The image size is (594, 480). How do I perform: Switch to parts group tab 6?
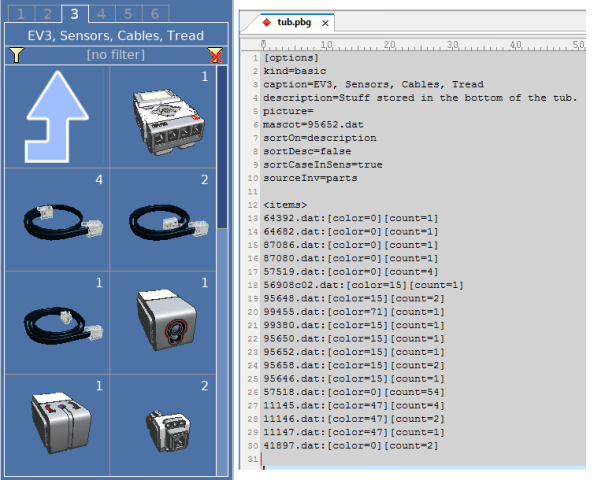[x=155, y=14]
